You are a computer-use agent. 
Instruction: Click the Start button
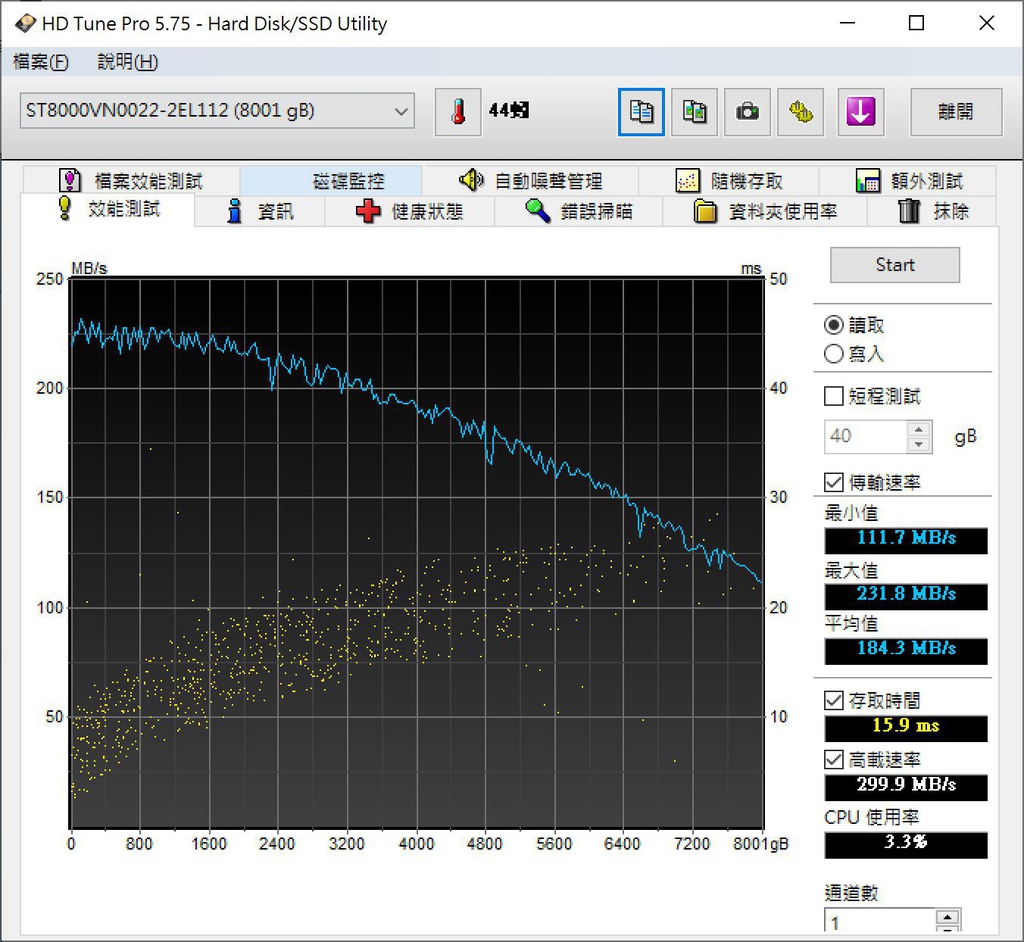tap(895, 265)
